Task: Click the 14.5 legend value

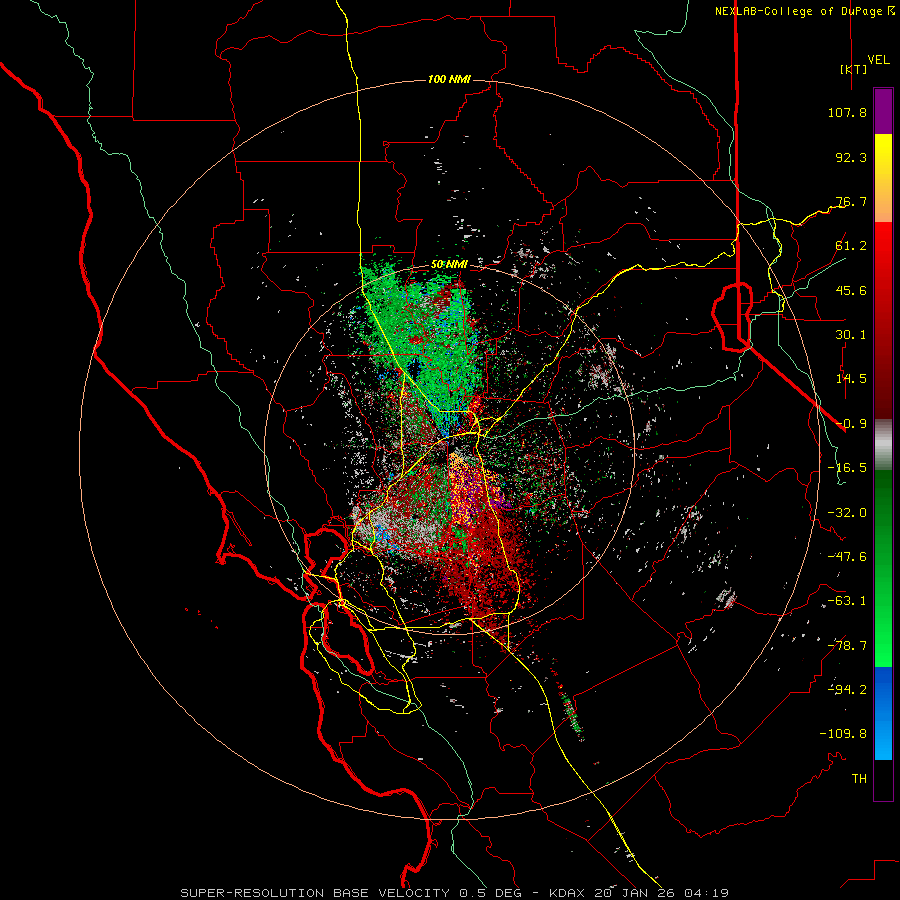Action: 851,379
